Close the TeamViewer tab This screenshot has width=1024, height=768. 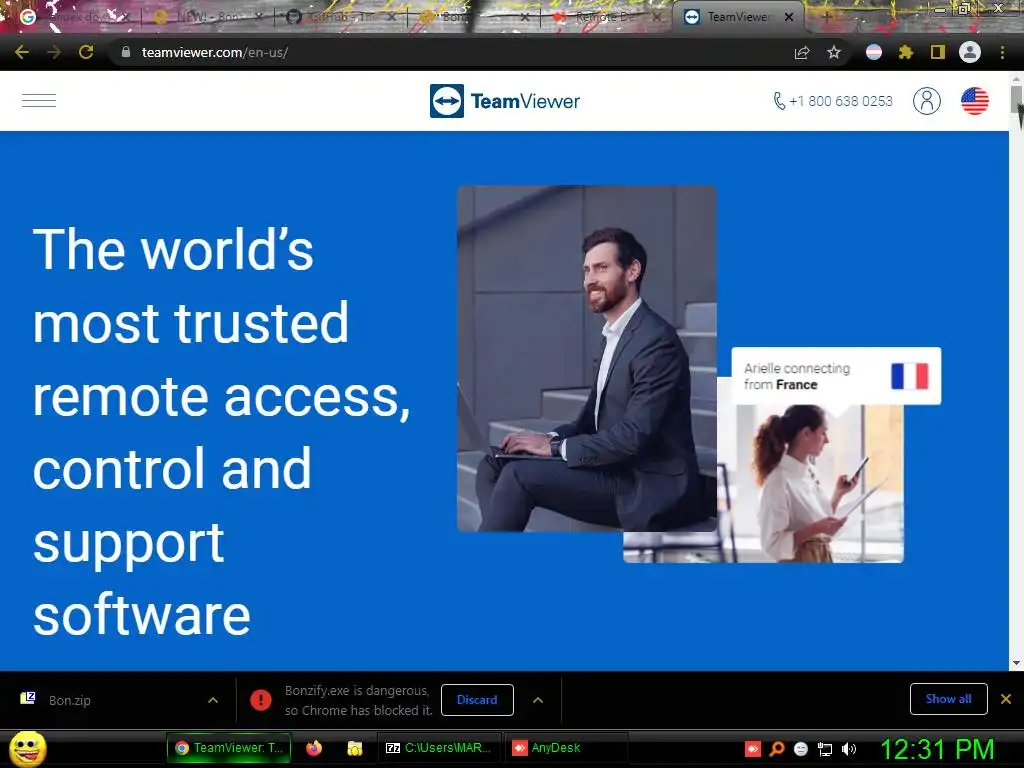point(789,17)
